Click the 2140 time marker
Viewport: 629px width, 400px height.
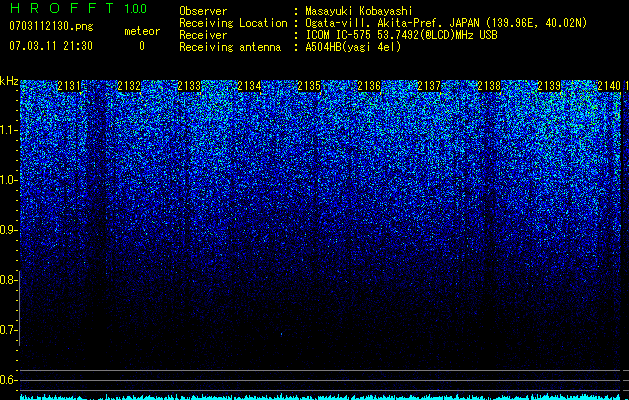coord(609,85)
